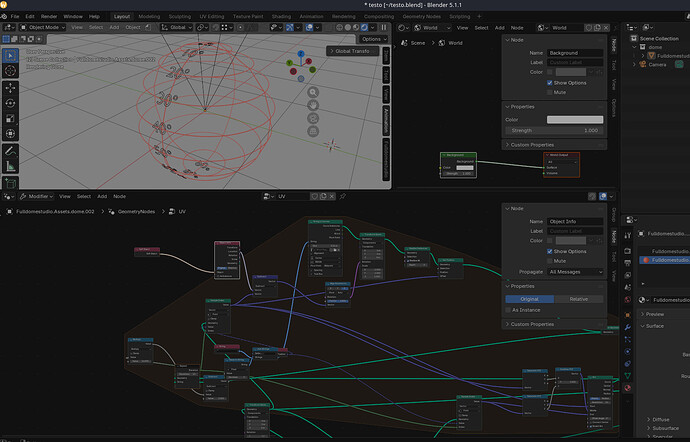Image resolution: width=690 pixels, height=442 pixels.
Task: Open Add menu in geometry node editor
Action: (102, 196)
